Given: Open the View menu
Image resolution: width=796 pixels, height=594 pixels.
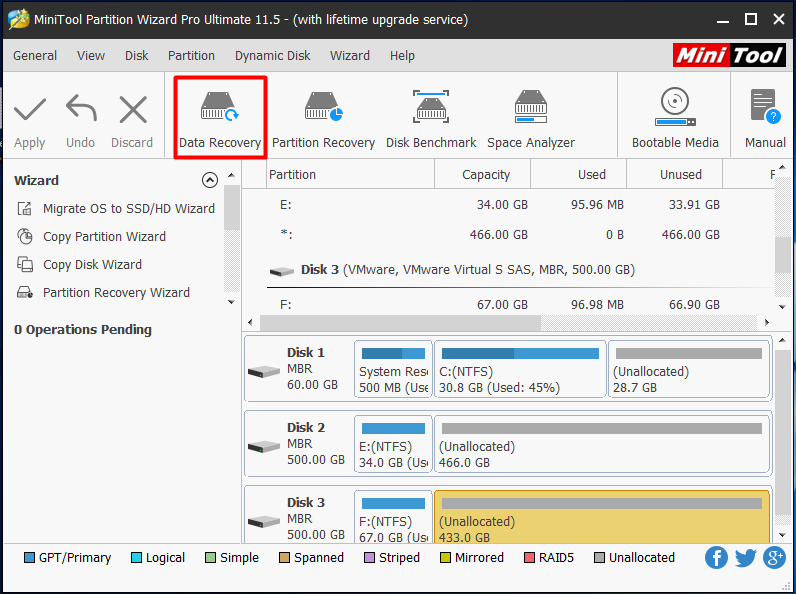Looking at the screenshot, I should tap(91, 55).
